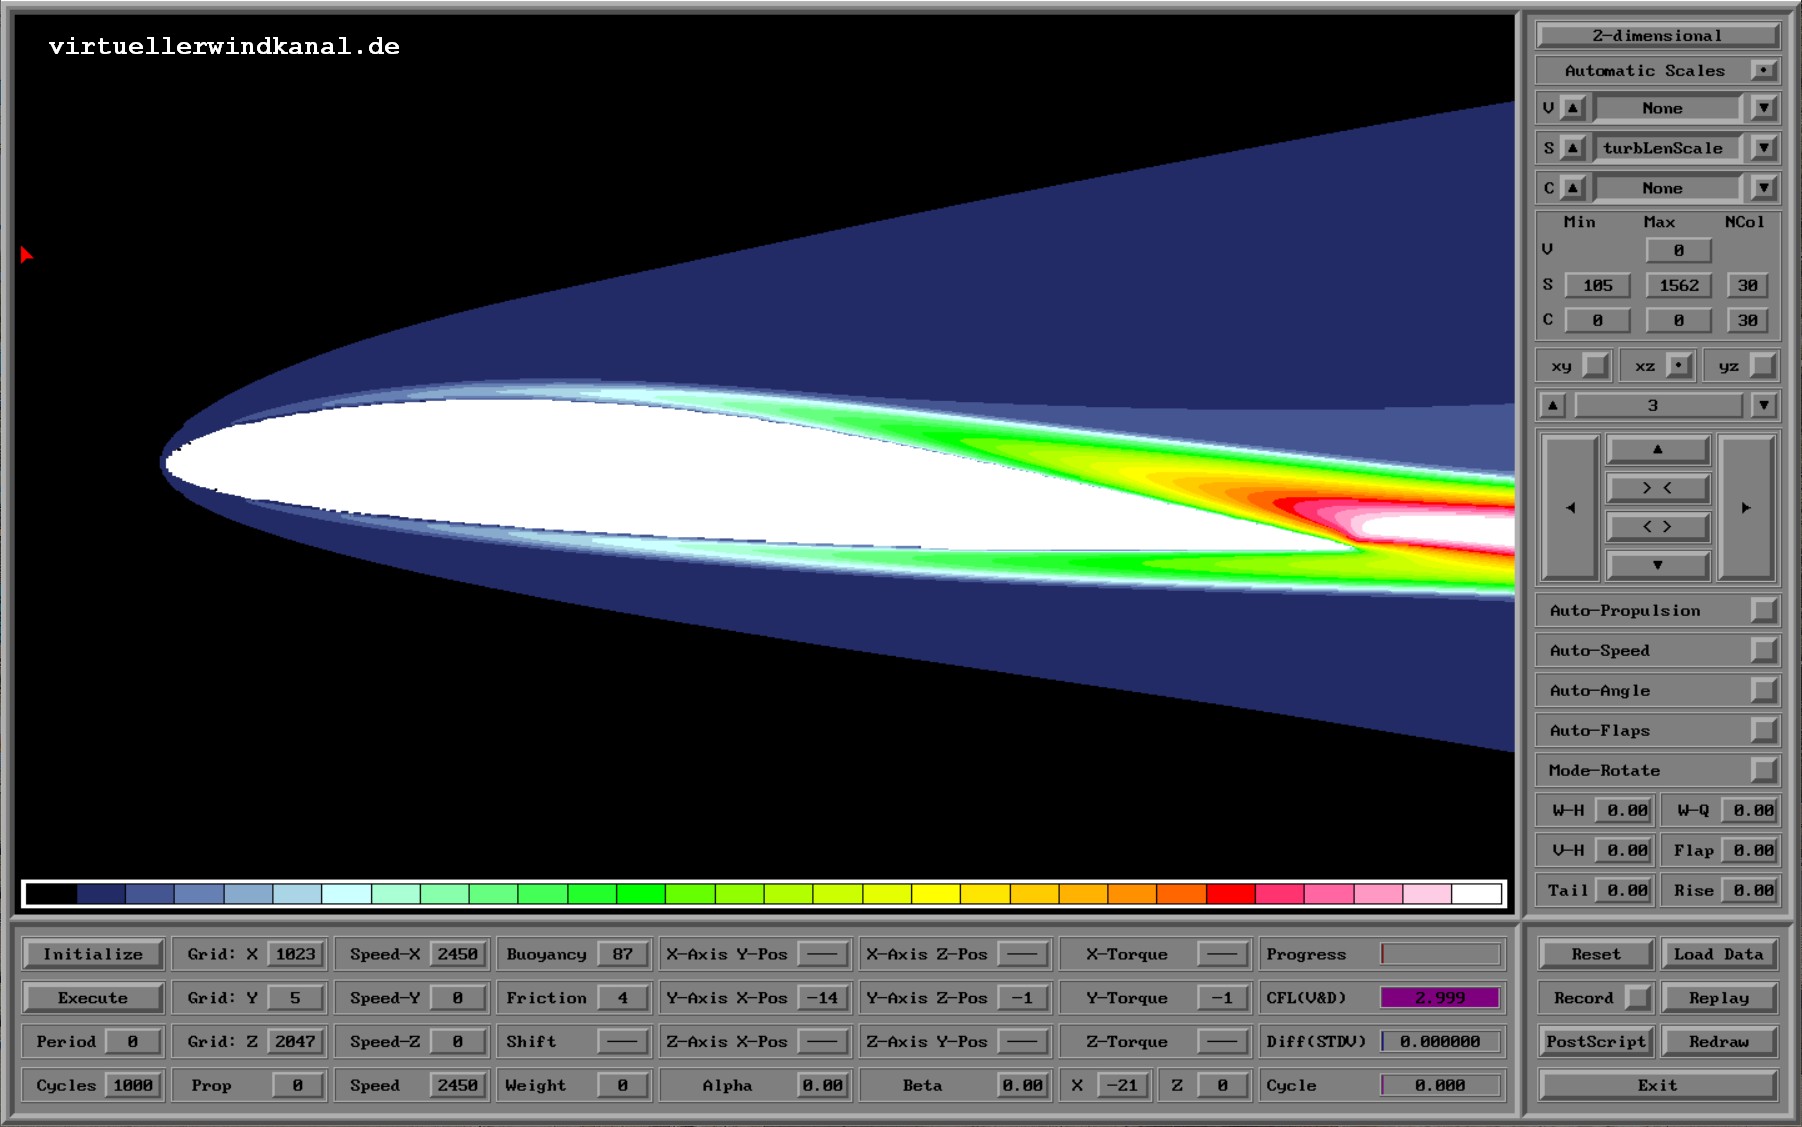Click the S Max field showing 1562

pyautogui.click(x=1679, y=285)
